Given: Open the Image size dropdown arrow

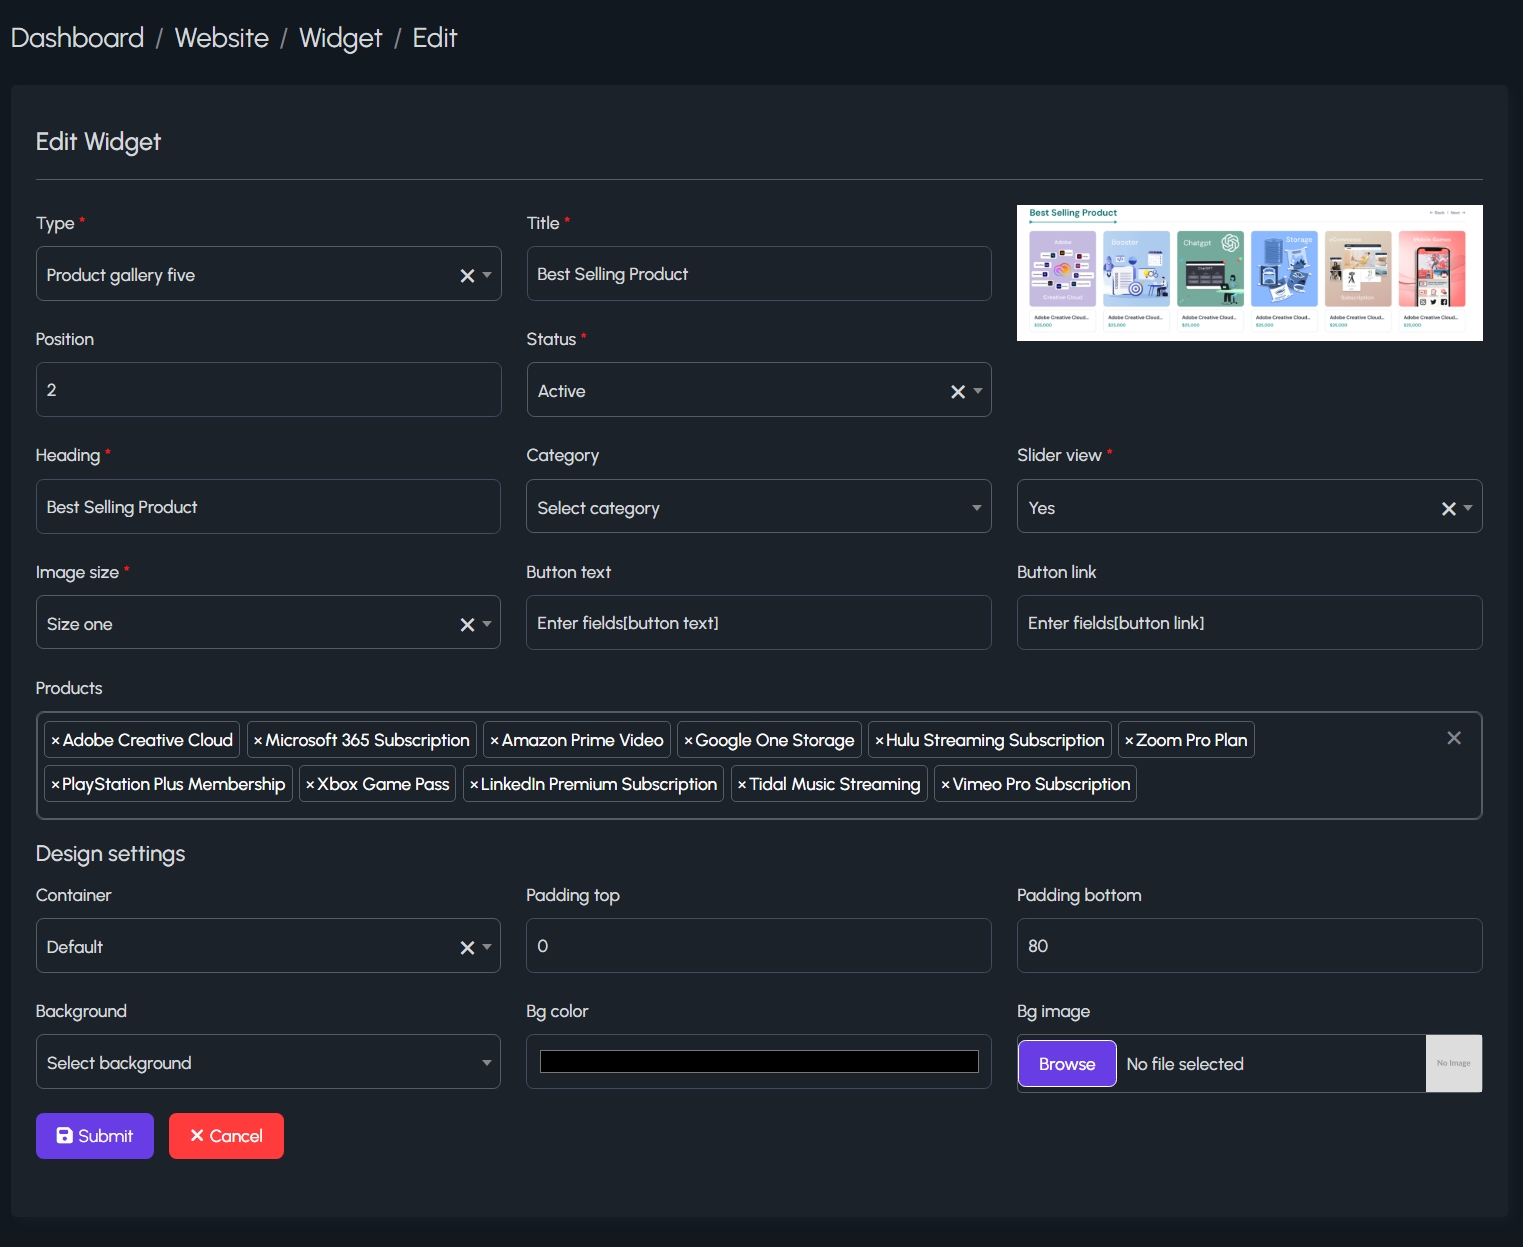Looking at the screenshot, I should click(487, 624).
